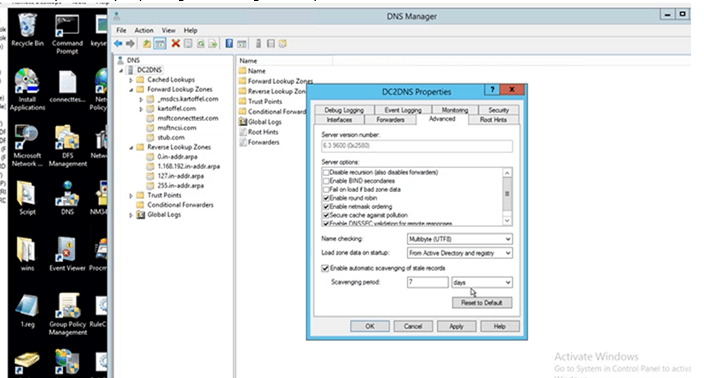Uncheck Enable netmask ordering
The height and width of the screenshot is (378, 704).
coord(326,207)
